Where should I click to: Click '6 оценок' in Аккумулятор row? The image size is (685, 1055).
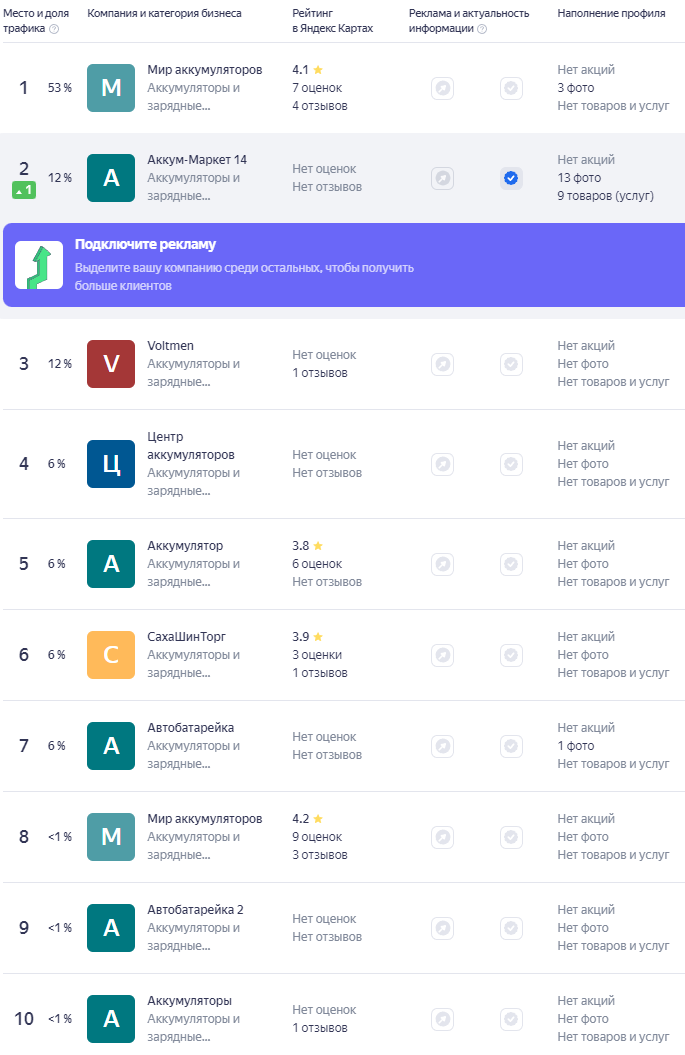coord(317,564)
